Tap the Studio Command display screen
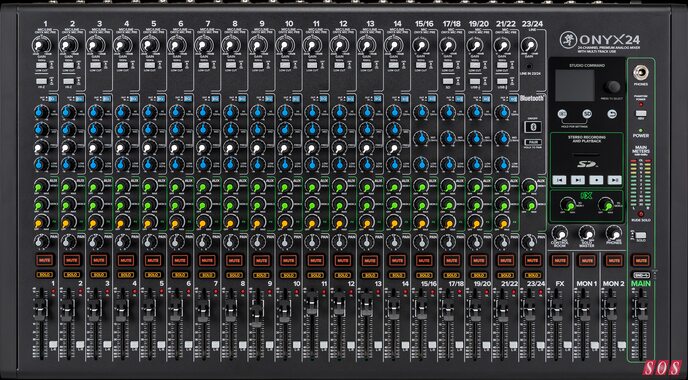 point(574,85)
